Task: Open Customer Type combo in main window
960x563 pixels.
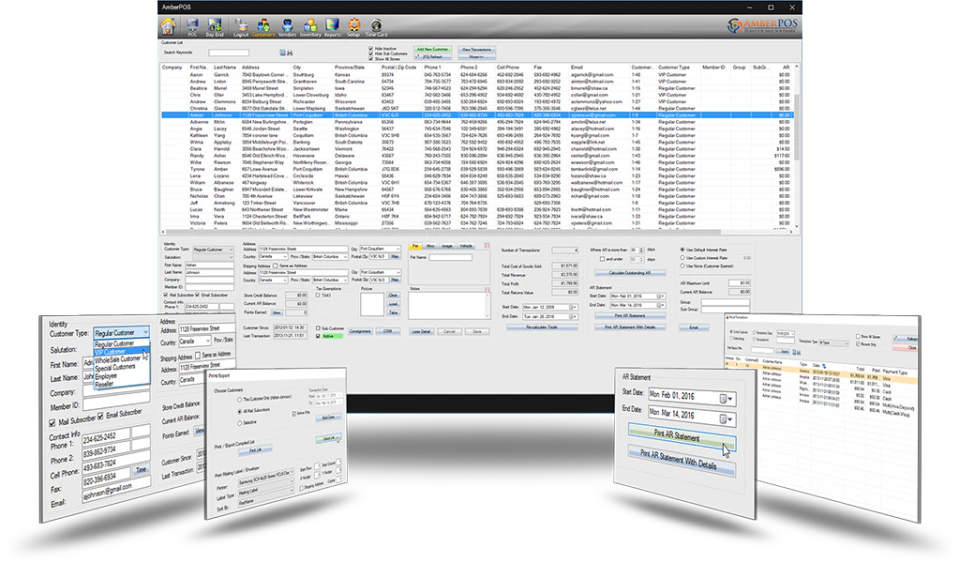Action: tap(212, 250)
